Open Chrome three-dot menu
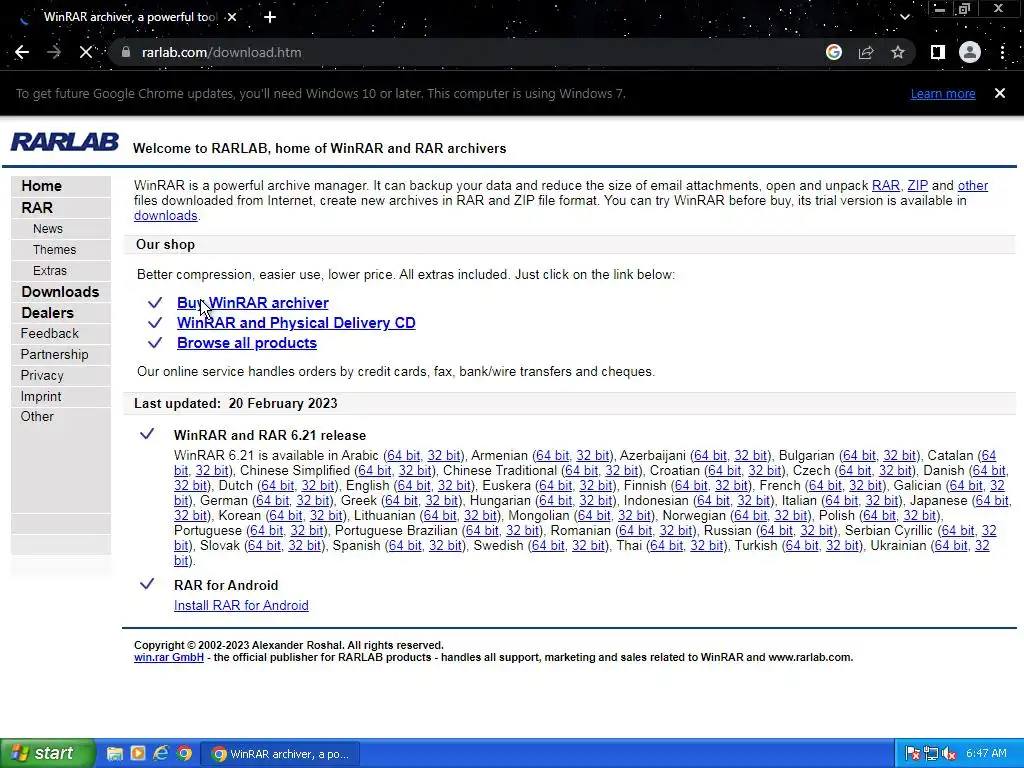Image resolution: width=1024 pixels, height=768 pixels. point(1002,52)
